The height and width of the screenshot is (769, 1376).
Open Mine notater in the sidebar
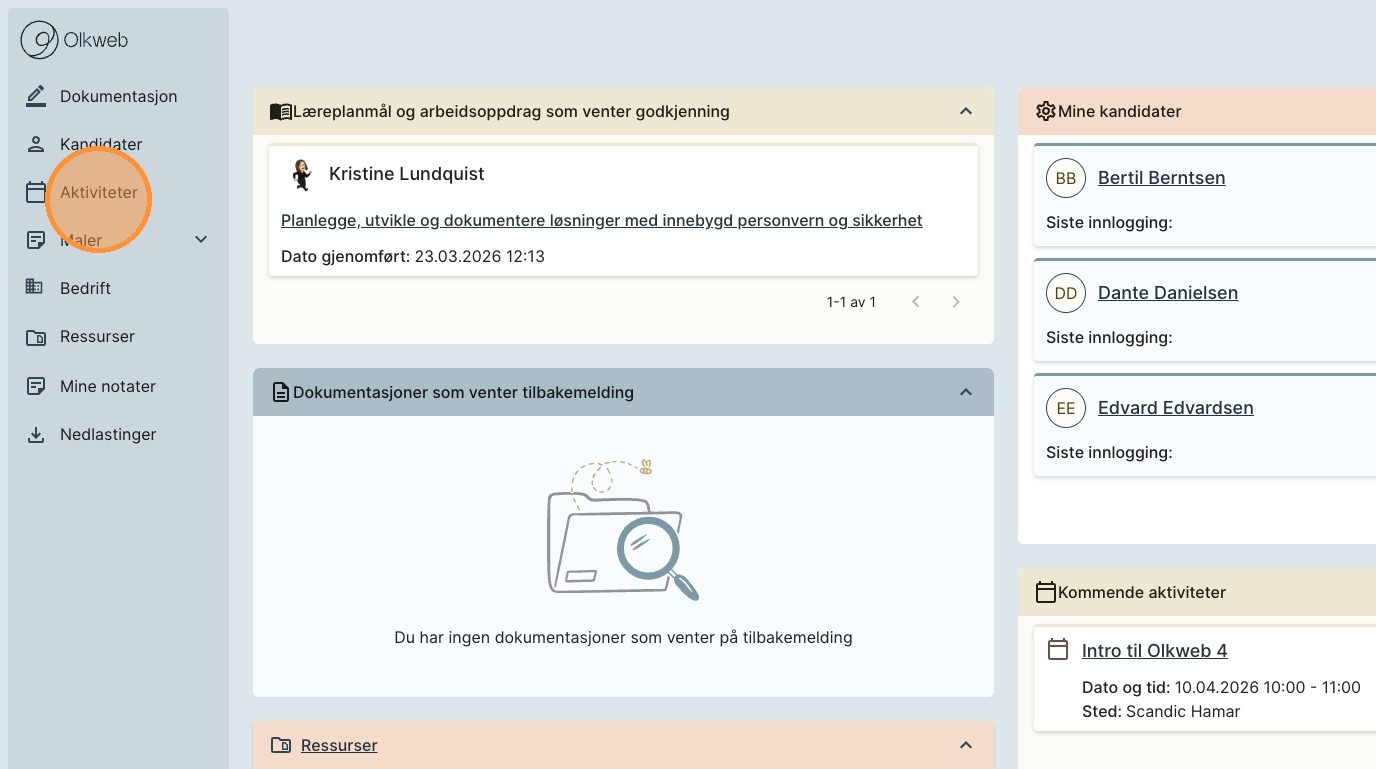[x=107, y=386]
